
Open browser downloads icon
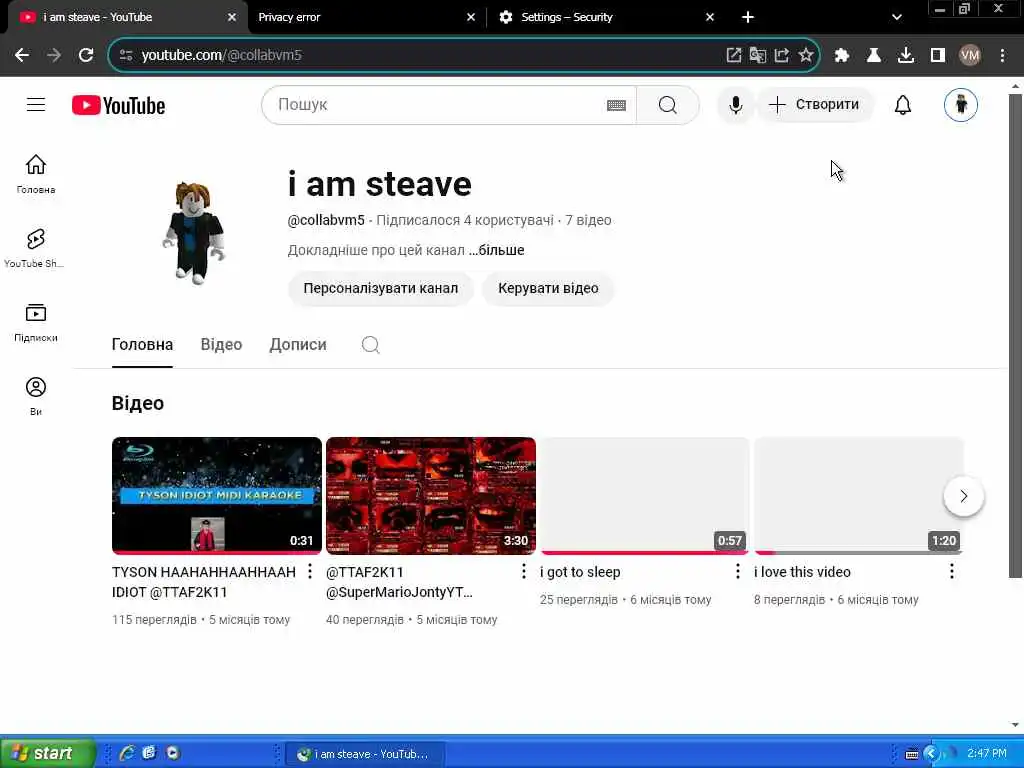coord(906,56)
